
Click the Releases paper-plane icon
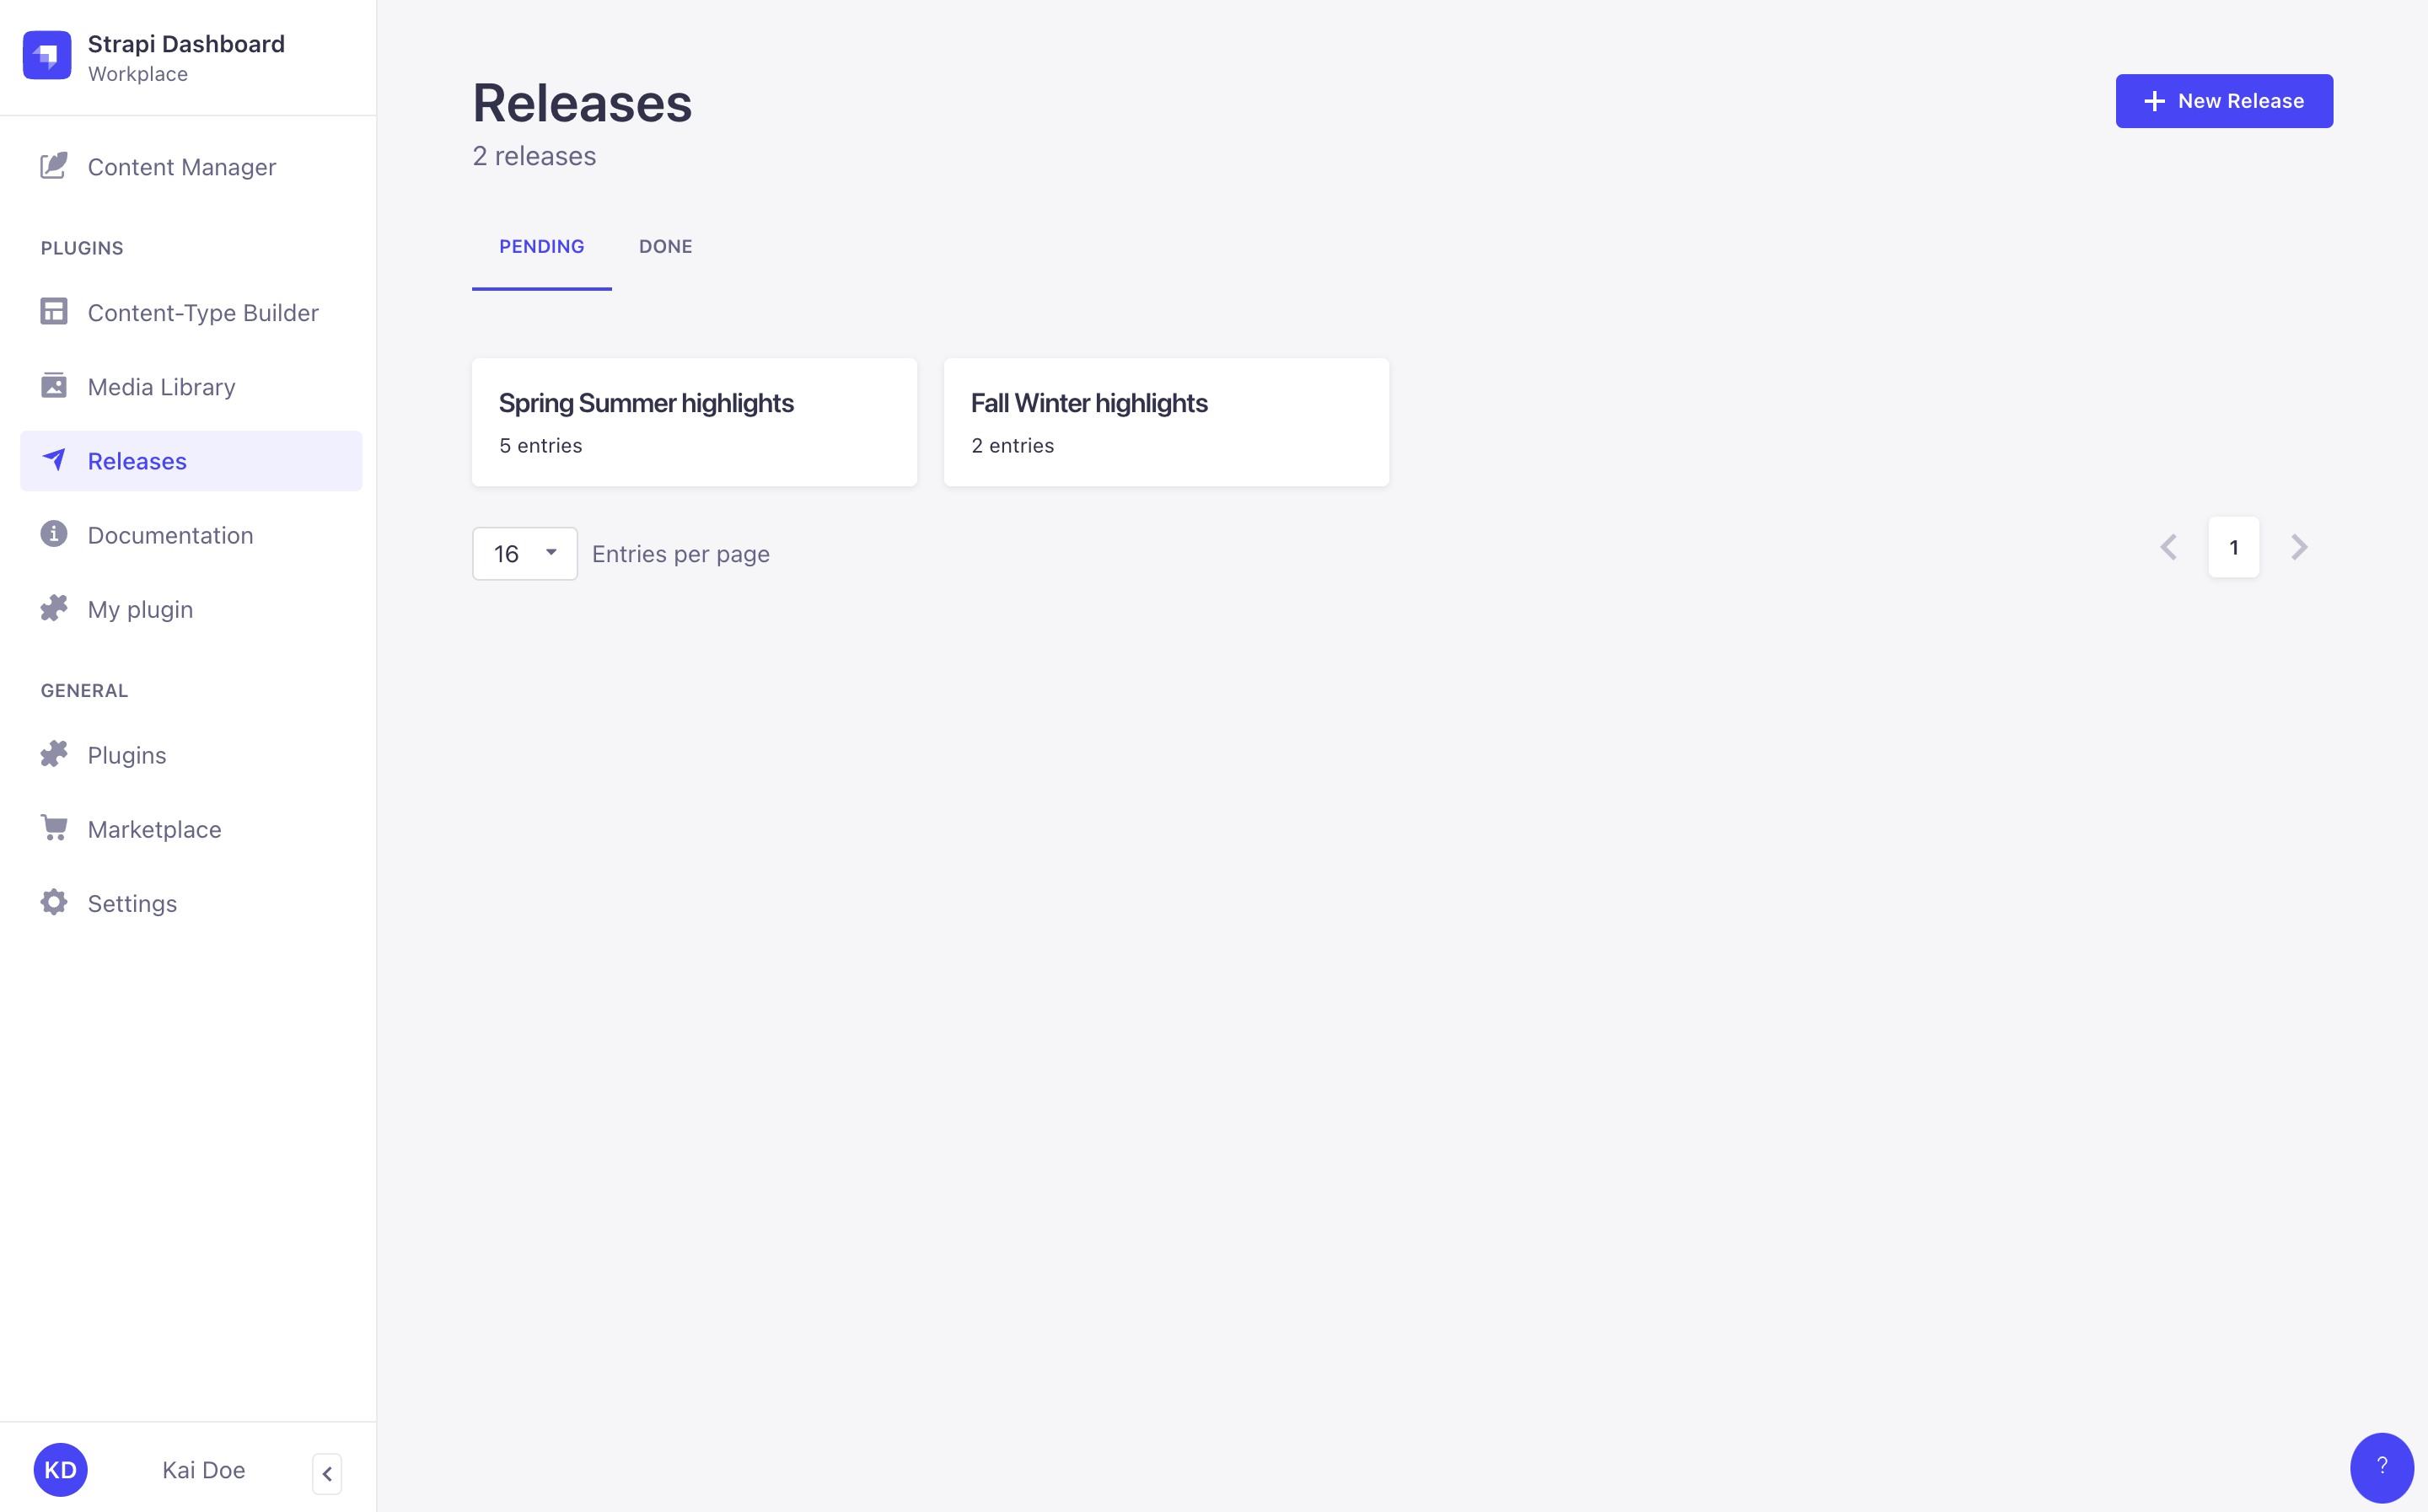(x=53, y=460)
